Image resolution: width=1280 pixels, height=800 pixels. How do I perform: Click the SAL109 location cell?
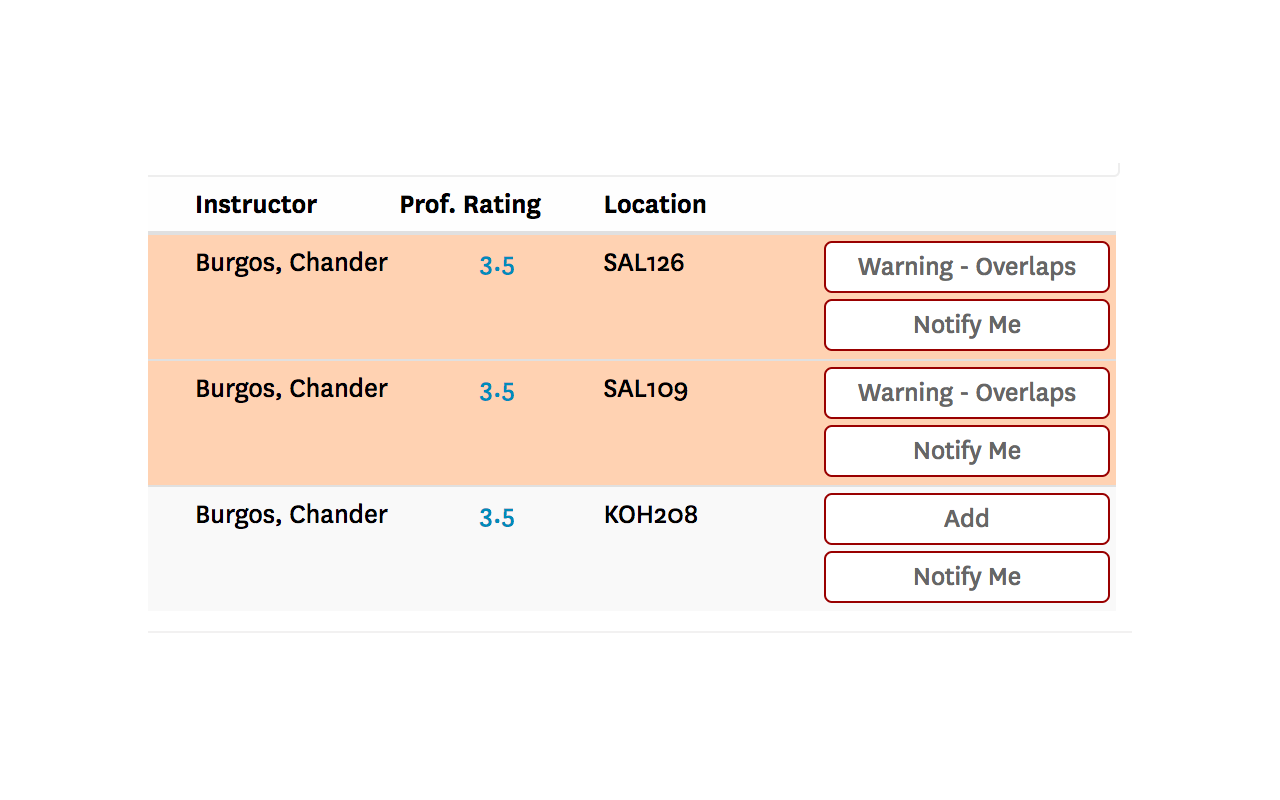(645, 389)
